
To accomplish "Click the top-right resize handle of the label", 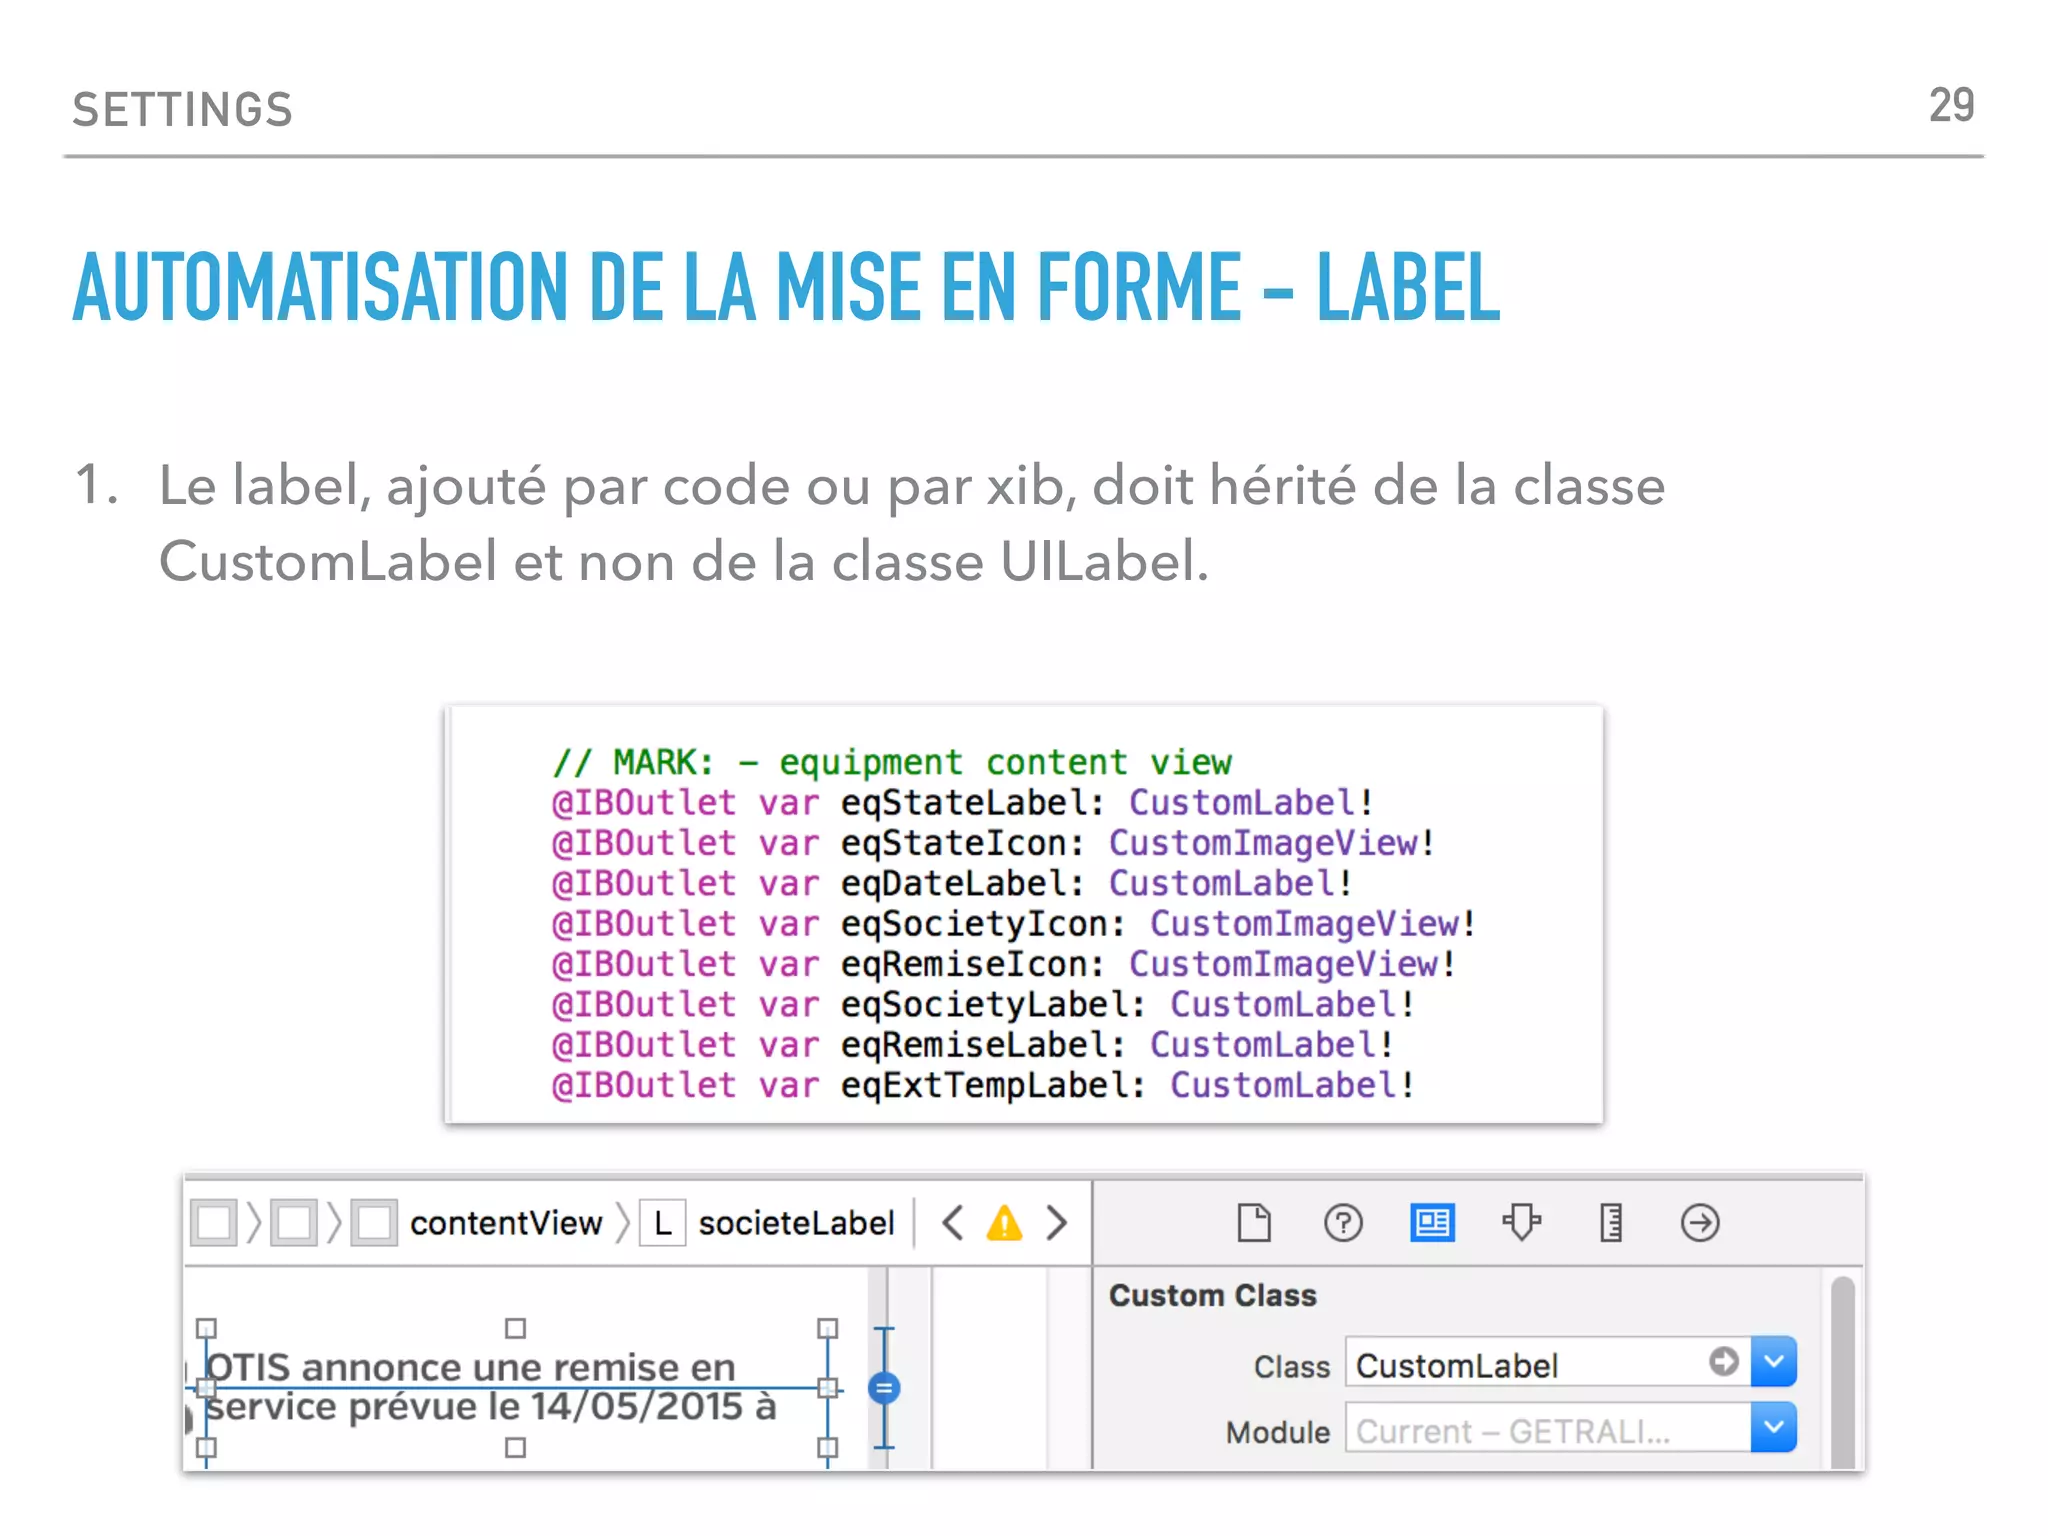I will [x=827, y=1328].
